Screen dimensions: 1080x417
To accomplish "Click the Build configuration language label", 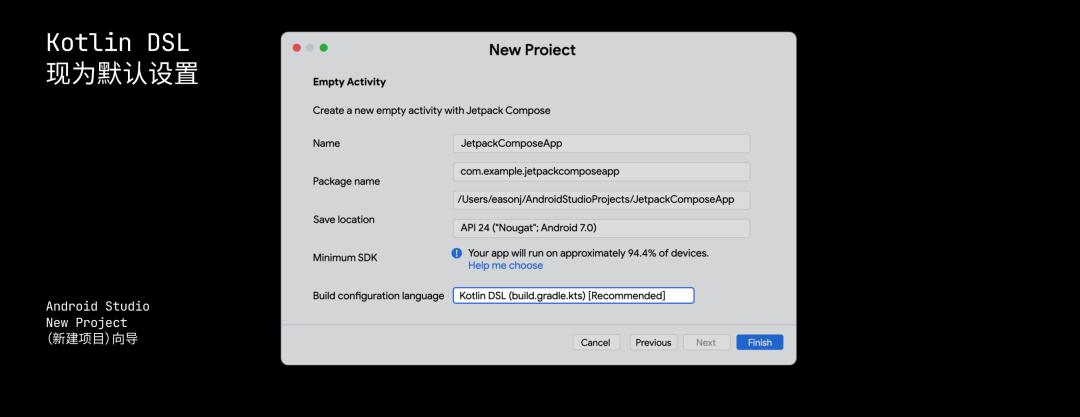I will [x=378, y=296].
